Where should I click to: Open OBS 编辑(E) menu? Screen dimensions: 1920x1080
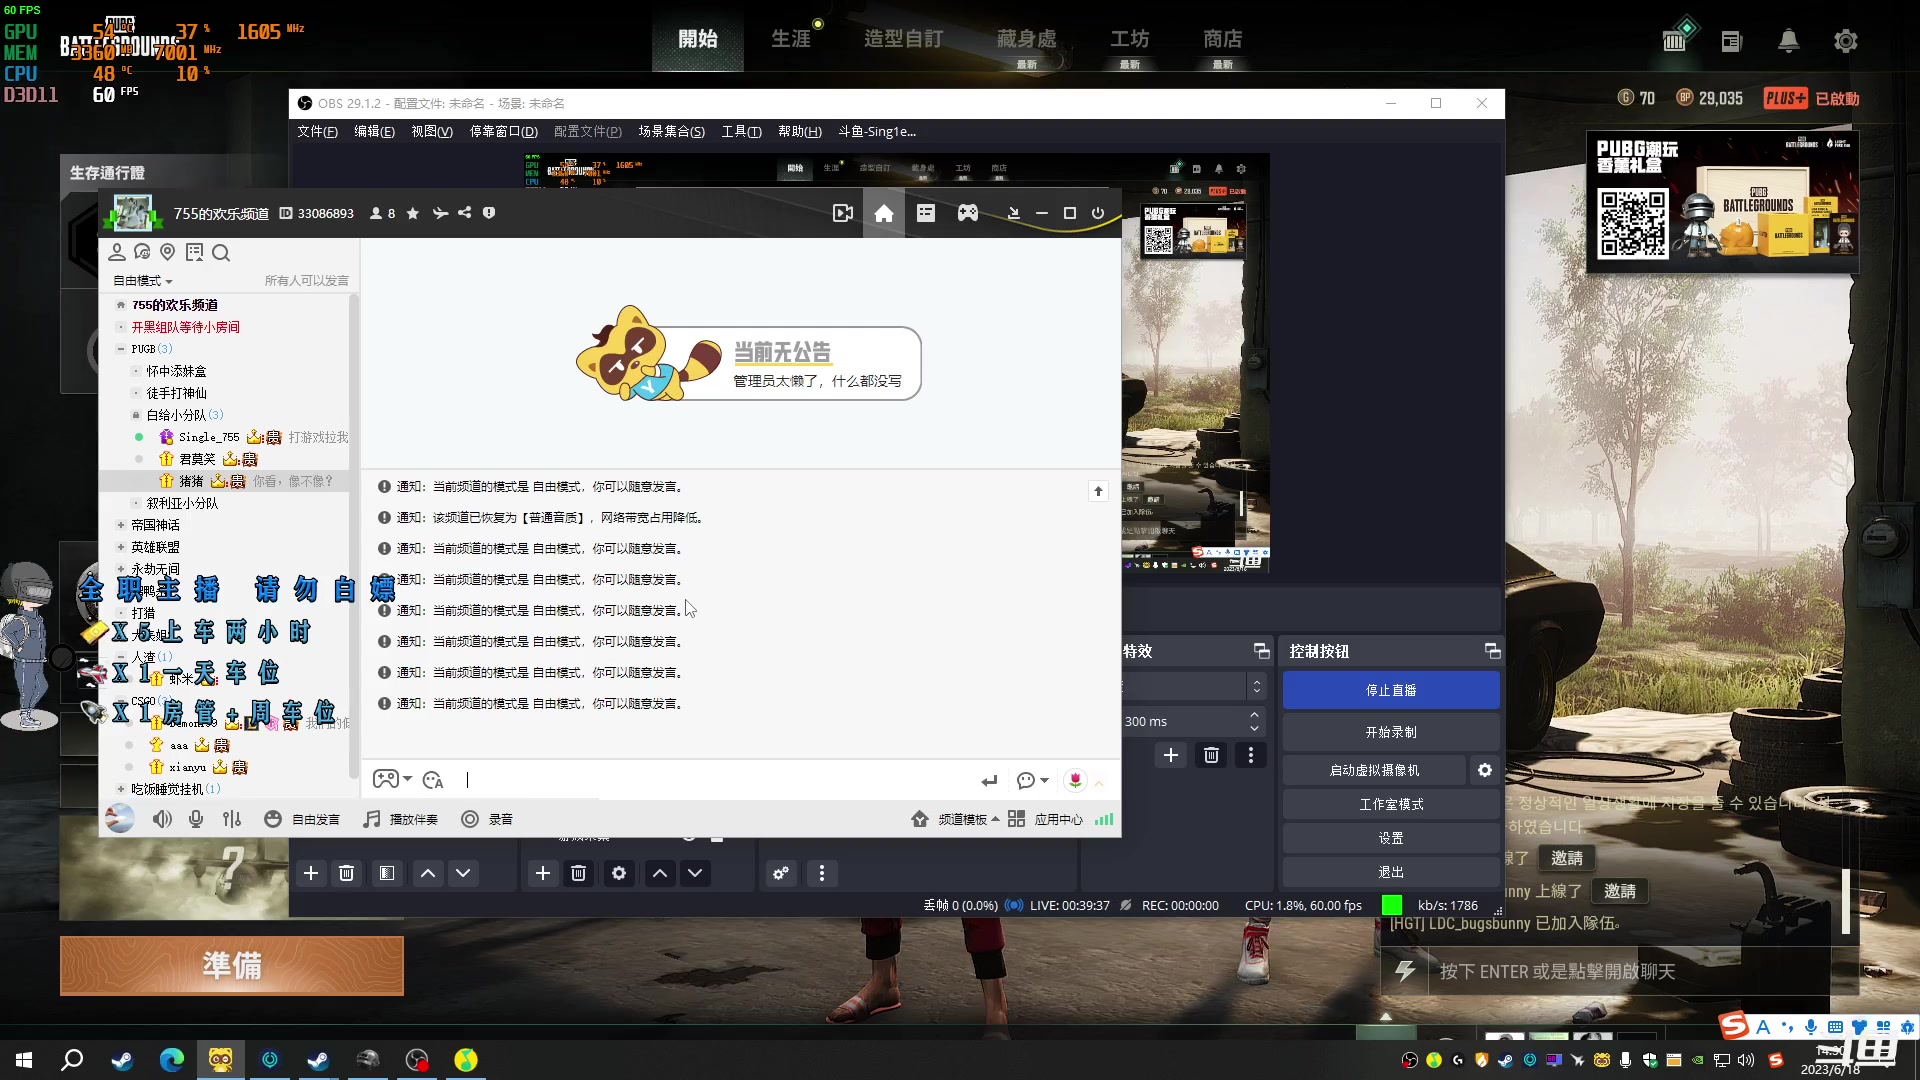click(x=374, y=131)
